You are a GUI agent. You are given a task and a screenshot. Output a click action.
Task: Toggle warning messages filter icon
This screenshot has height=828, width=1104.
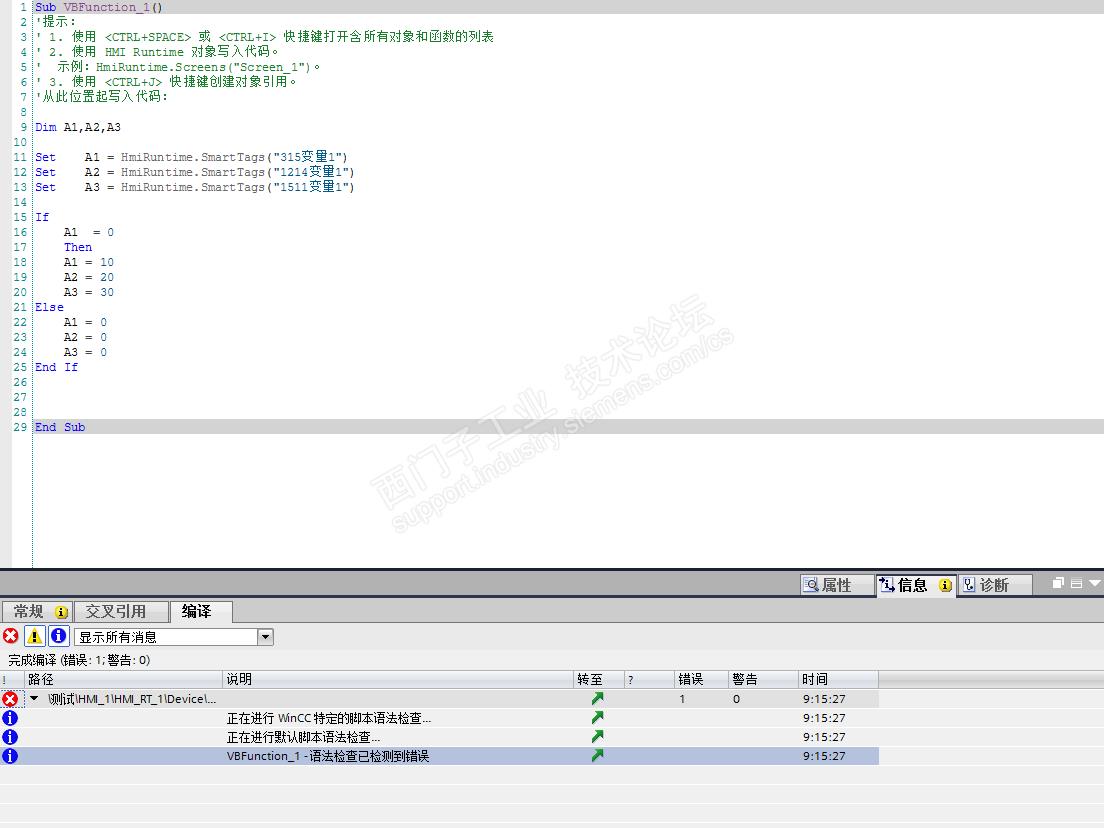click(34, 636)
